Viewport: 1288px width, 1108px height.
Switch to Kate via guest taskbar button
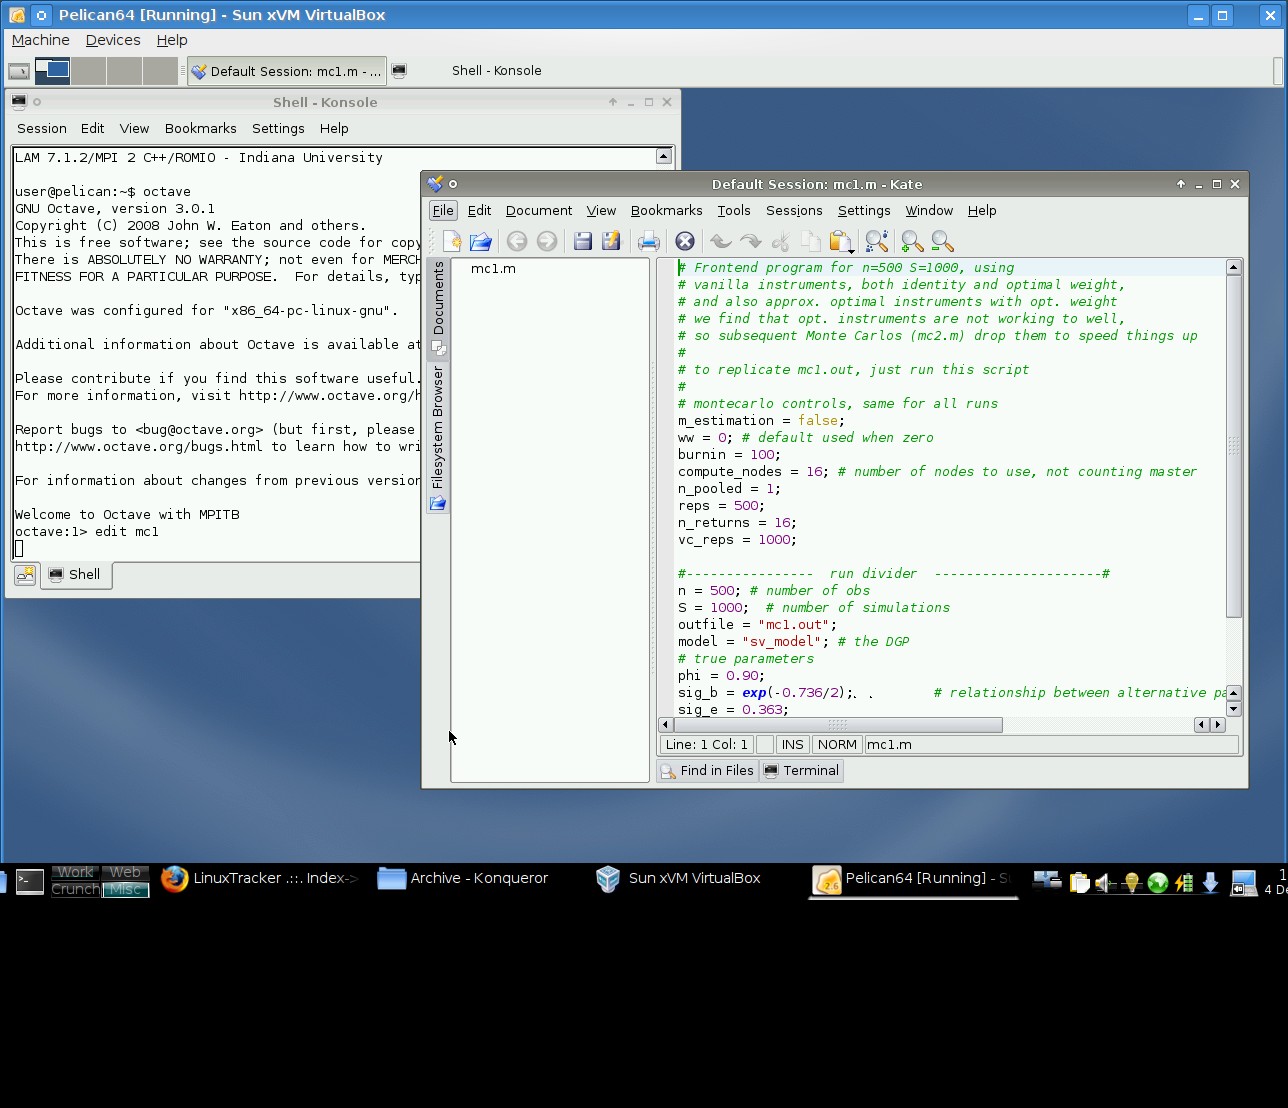[287, 71]
